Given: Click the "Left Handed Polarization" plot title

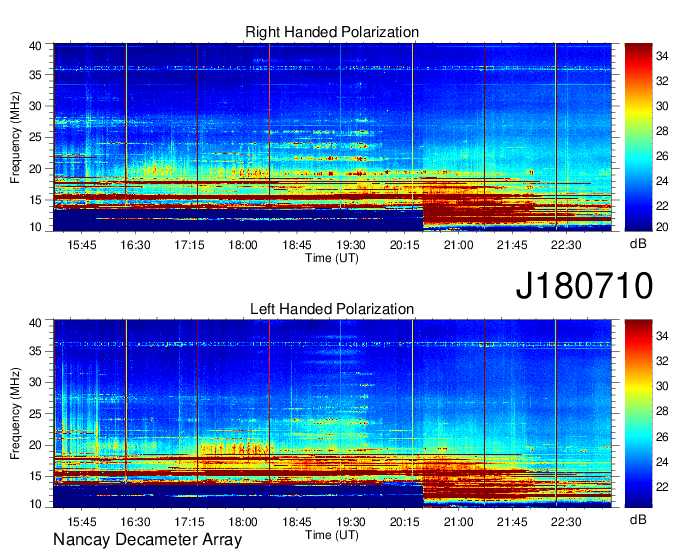Looking at the screenshot, I should (x=332, y=309).
